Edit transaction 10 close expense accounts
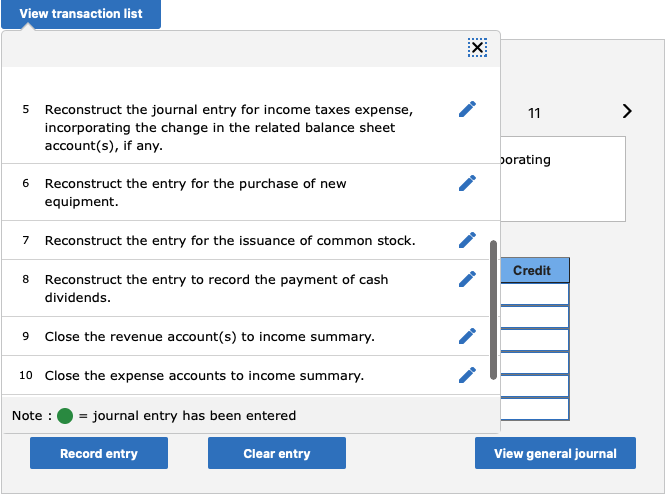Viewport: 668px width, 502px height. point(467,375)
